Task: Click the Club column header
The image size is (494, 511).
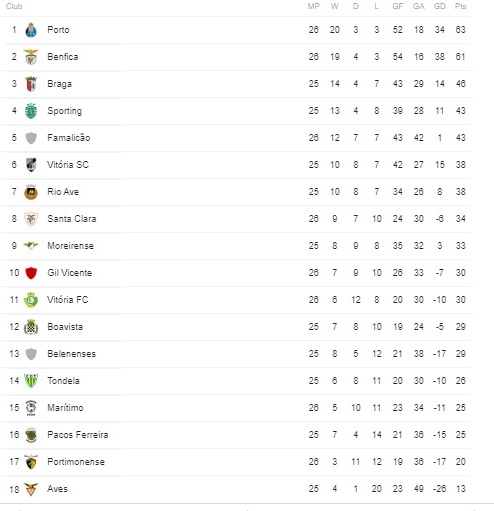Action: 14,6
